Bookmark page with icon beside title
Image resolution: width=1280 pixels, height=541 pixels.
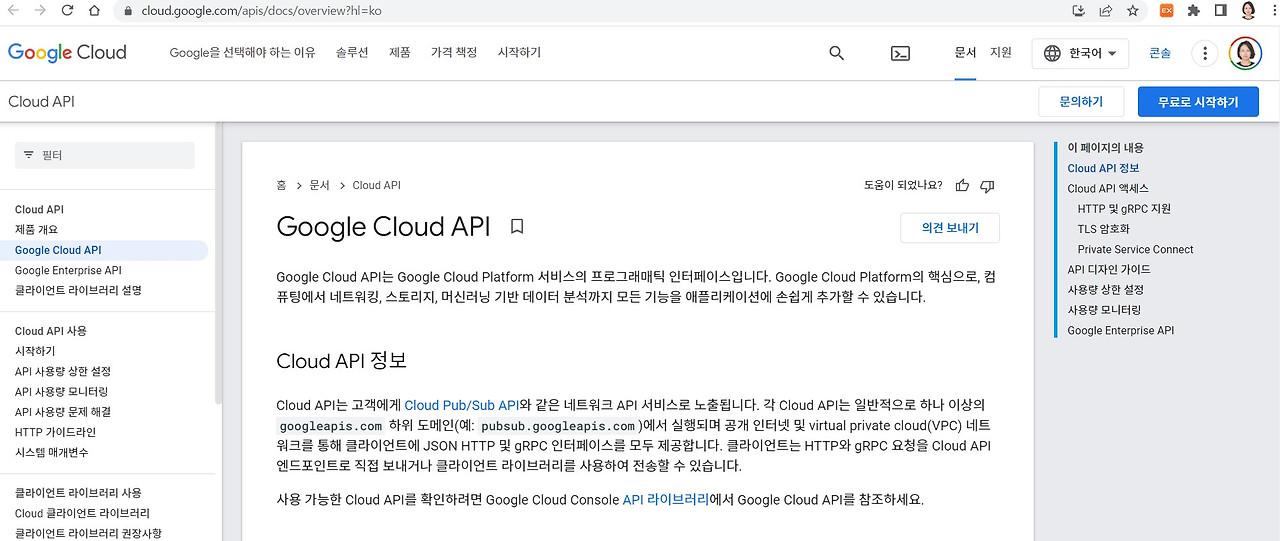(517, 227)
